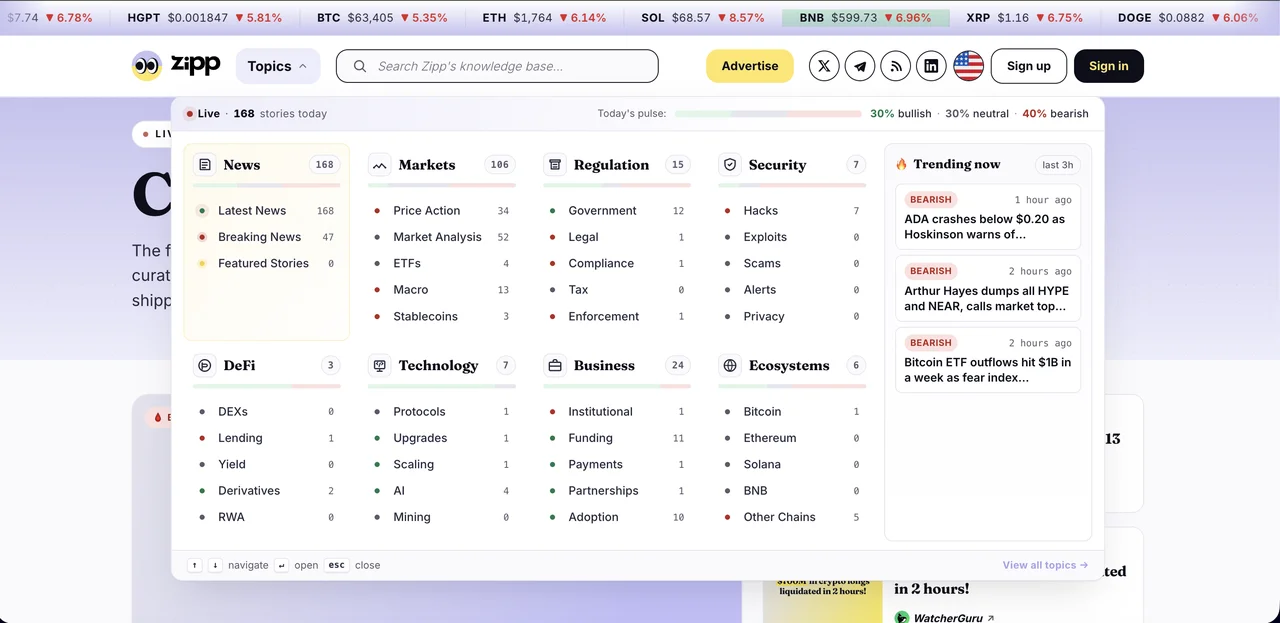The width and height of the screenshot is (1280, 623).
Task: Click the BTC $63,405 ticker entry
Action: pyautogui.click(x=382, y=18)
